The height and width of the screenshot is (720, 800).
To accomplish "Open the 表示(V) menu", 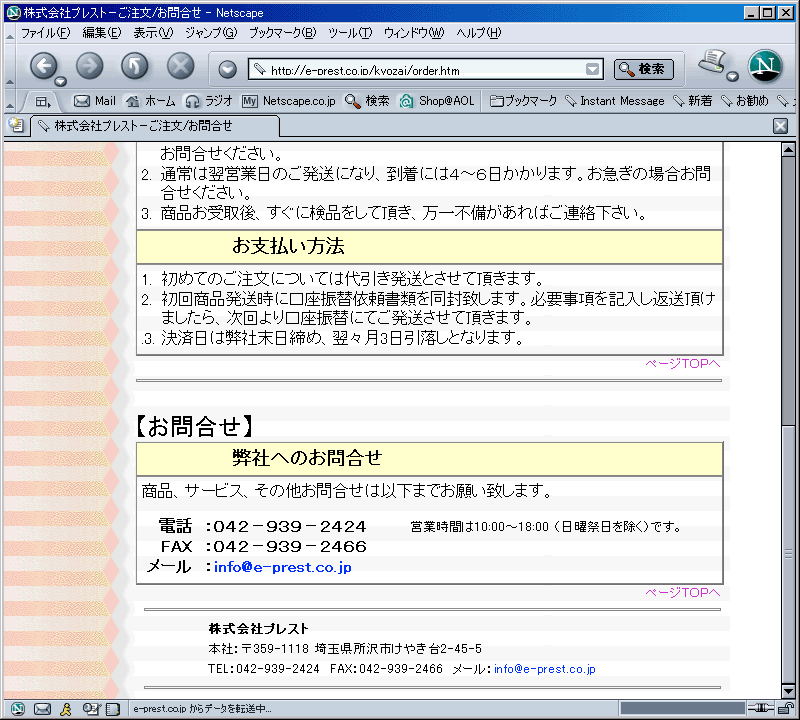I will click(153, 33).
